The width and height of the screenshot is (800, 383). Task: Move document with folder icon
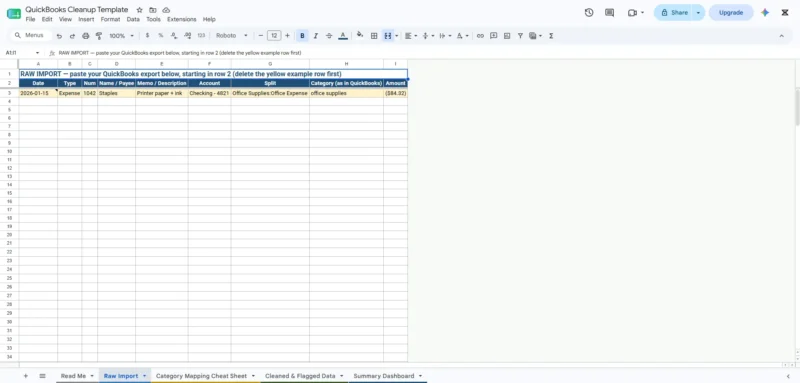(153, 10)
